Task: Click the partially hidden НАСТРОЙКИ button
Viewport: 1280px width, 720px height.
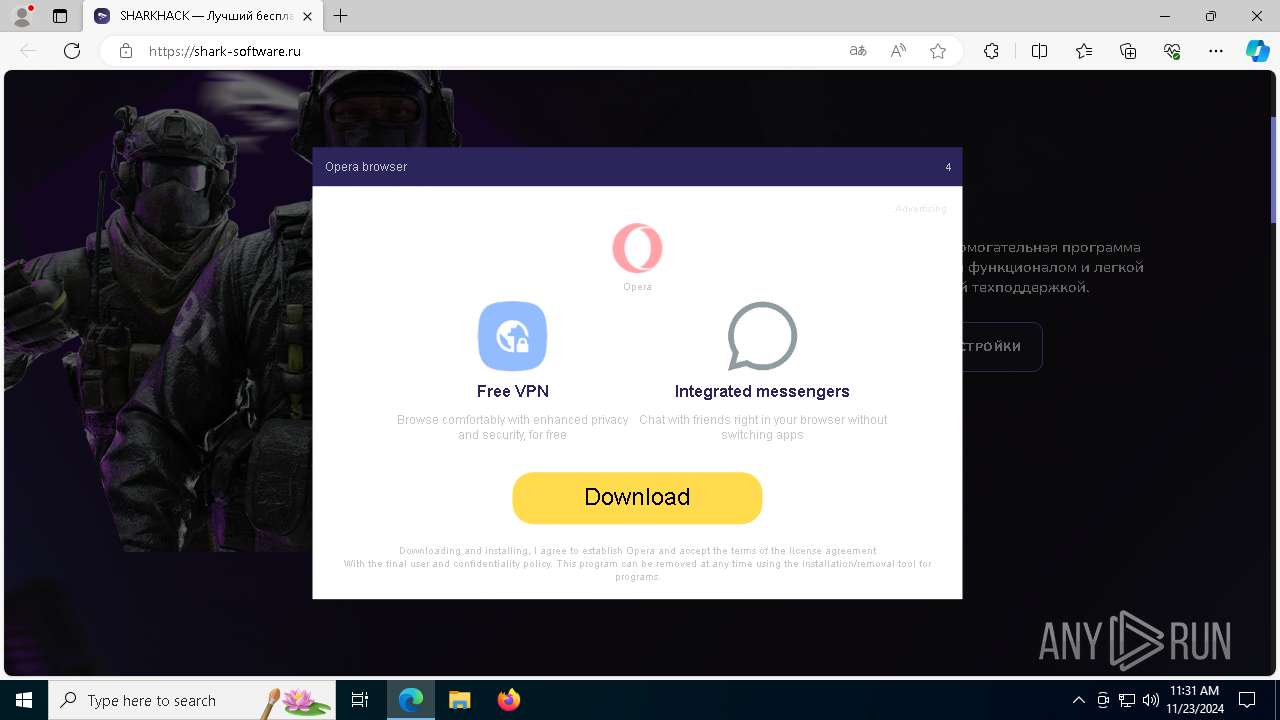Action: pos(1002,347)
